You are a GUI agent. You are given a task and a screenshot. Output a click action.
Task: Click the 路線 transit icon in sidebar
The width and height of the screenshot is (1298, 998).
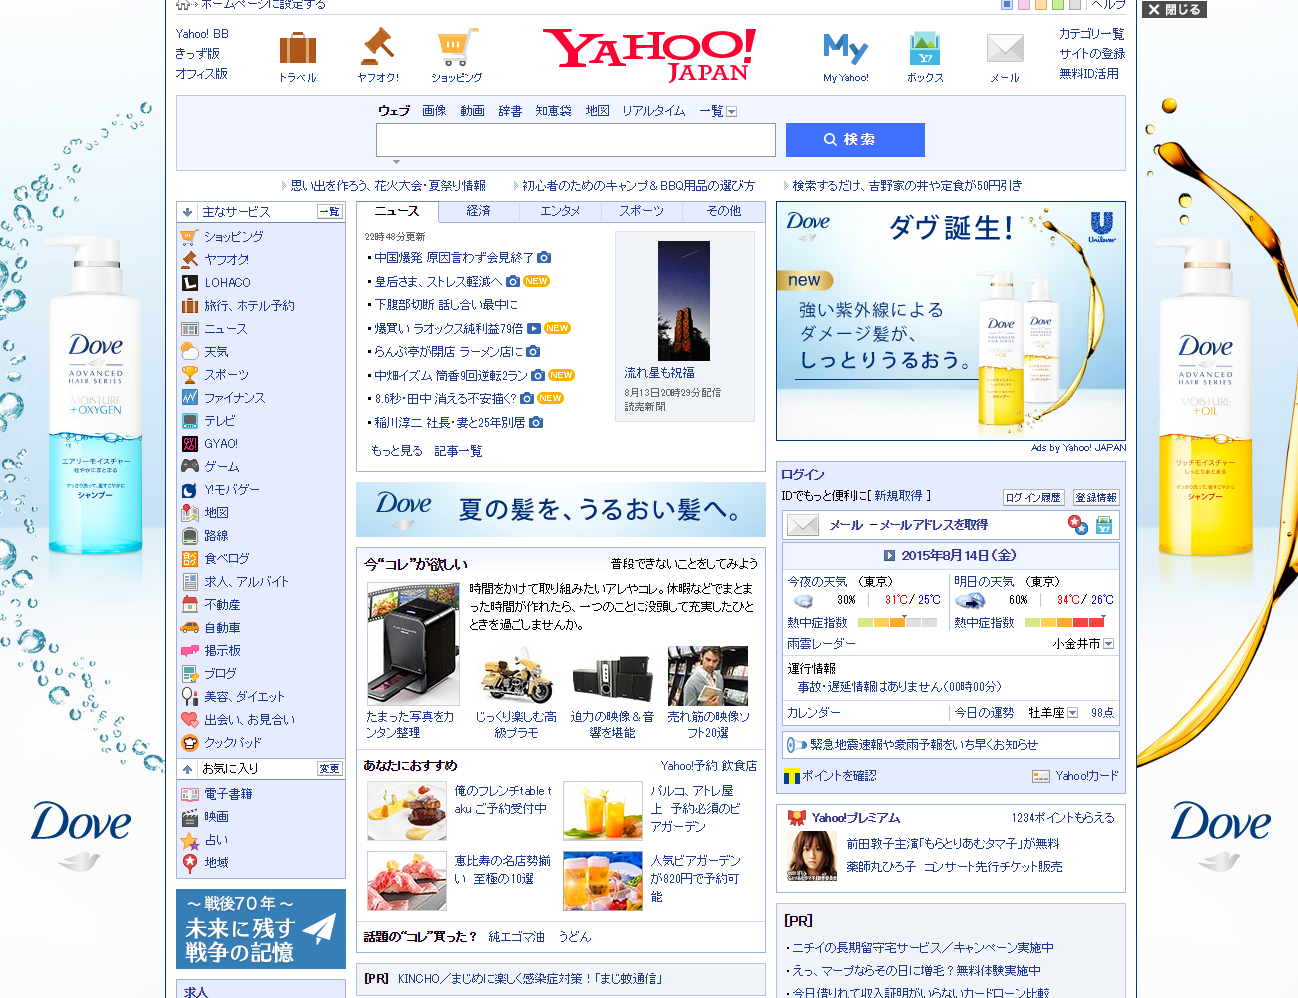[189, 536]
